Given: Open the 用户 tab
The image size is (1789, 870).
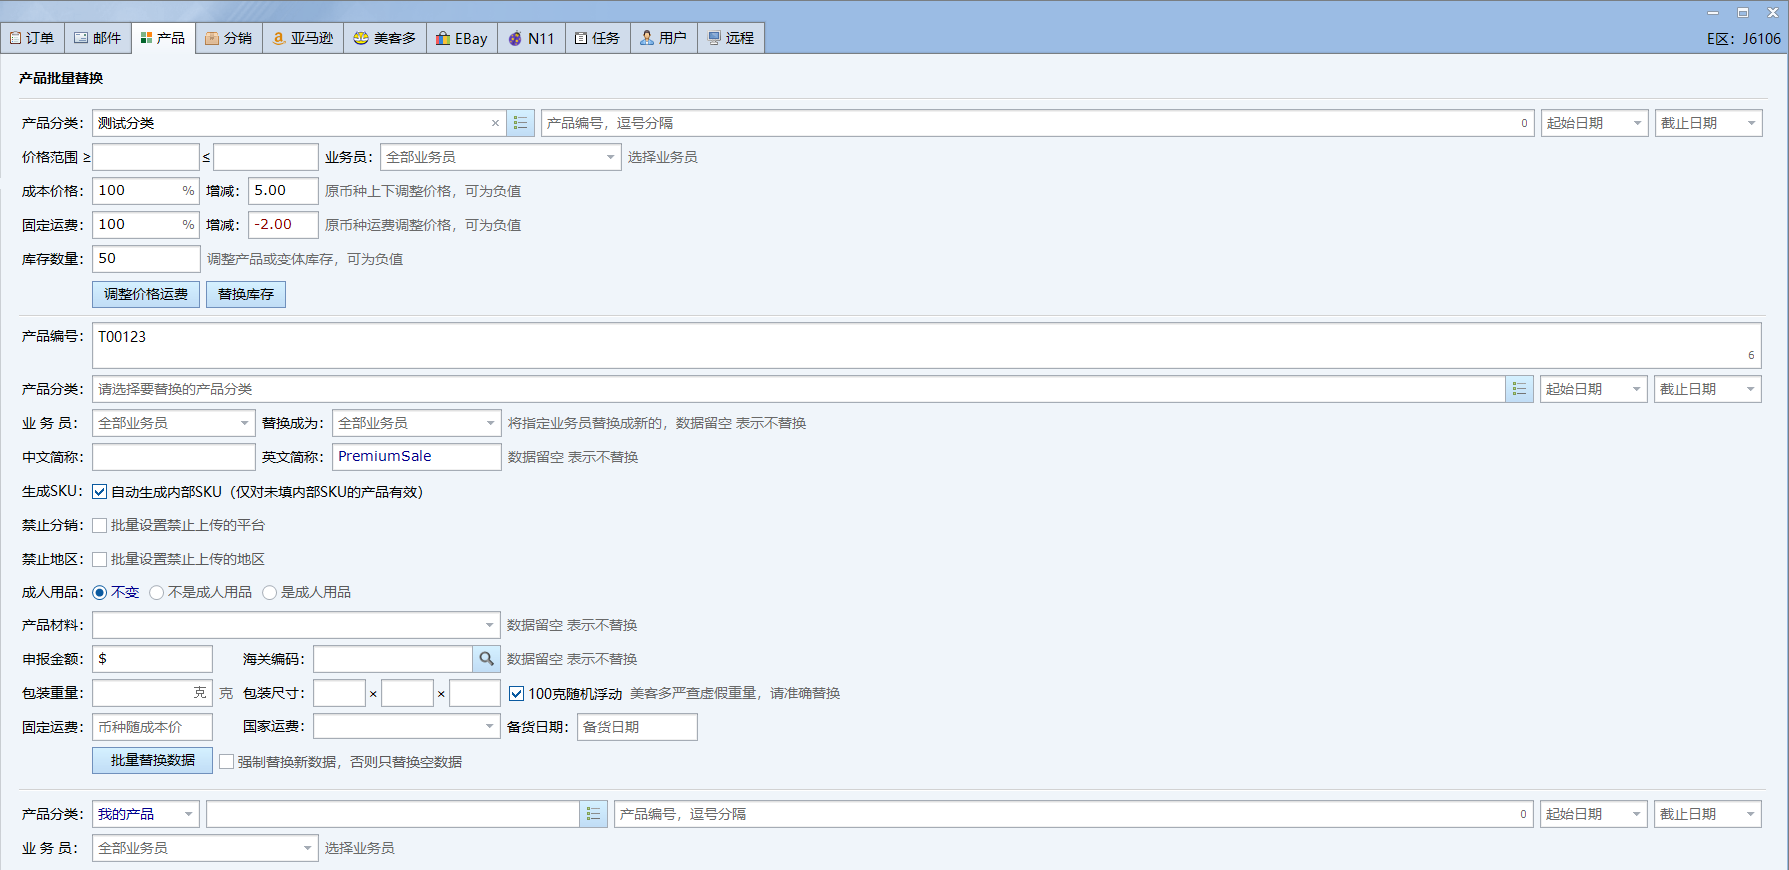Looking at the screenshot, I should (x=664, y=38).
